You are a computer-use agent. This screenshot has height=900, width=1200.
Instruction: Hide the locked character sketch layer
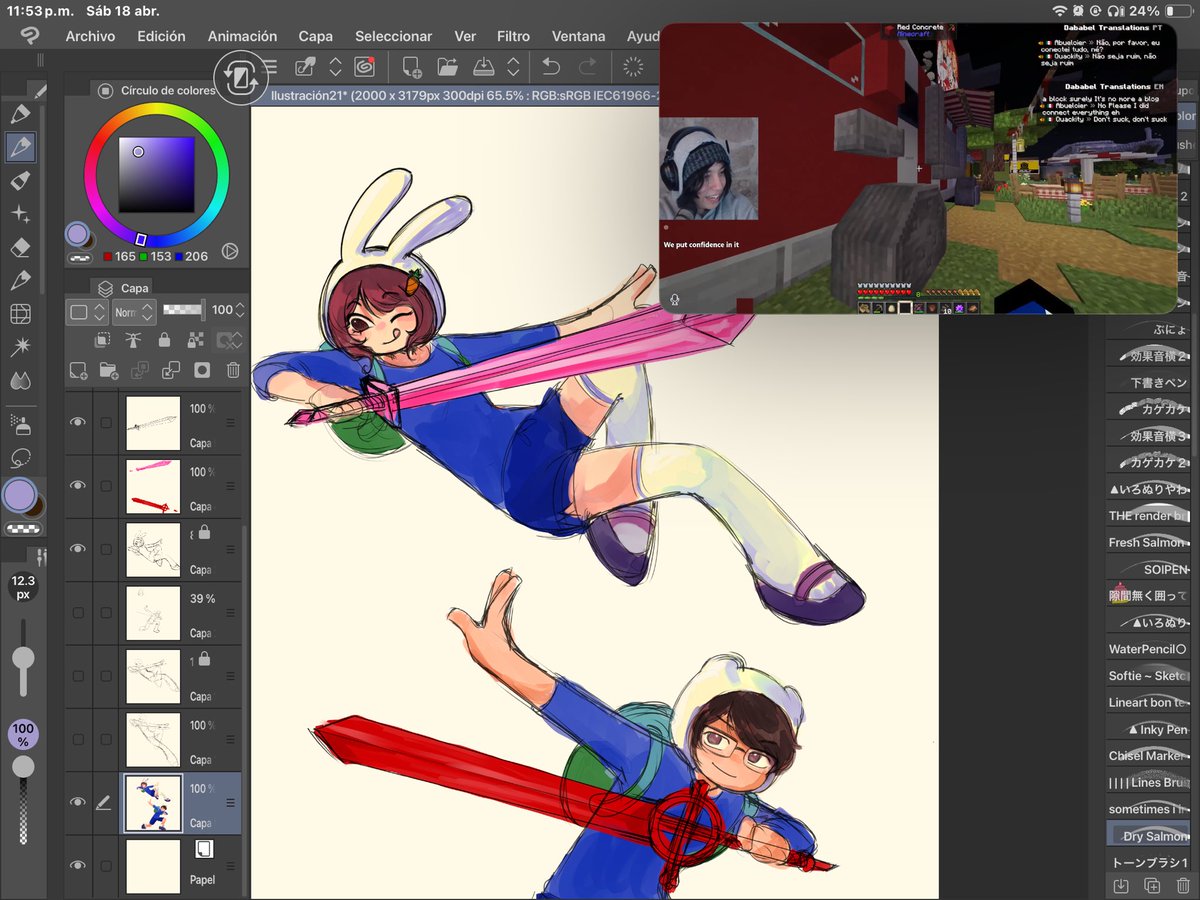(78, 549)
